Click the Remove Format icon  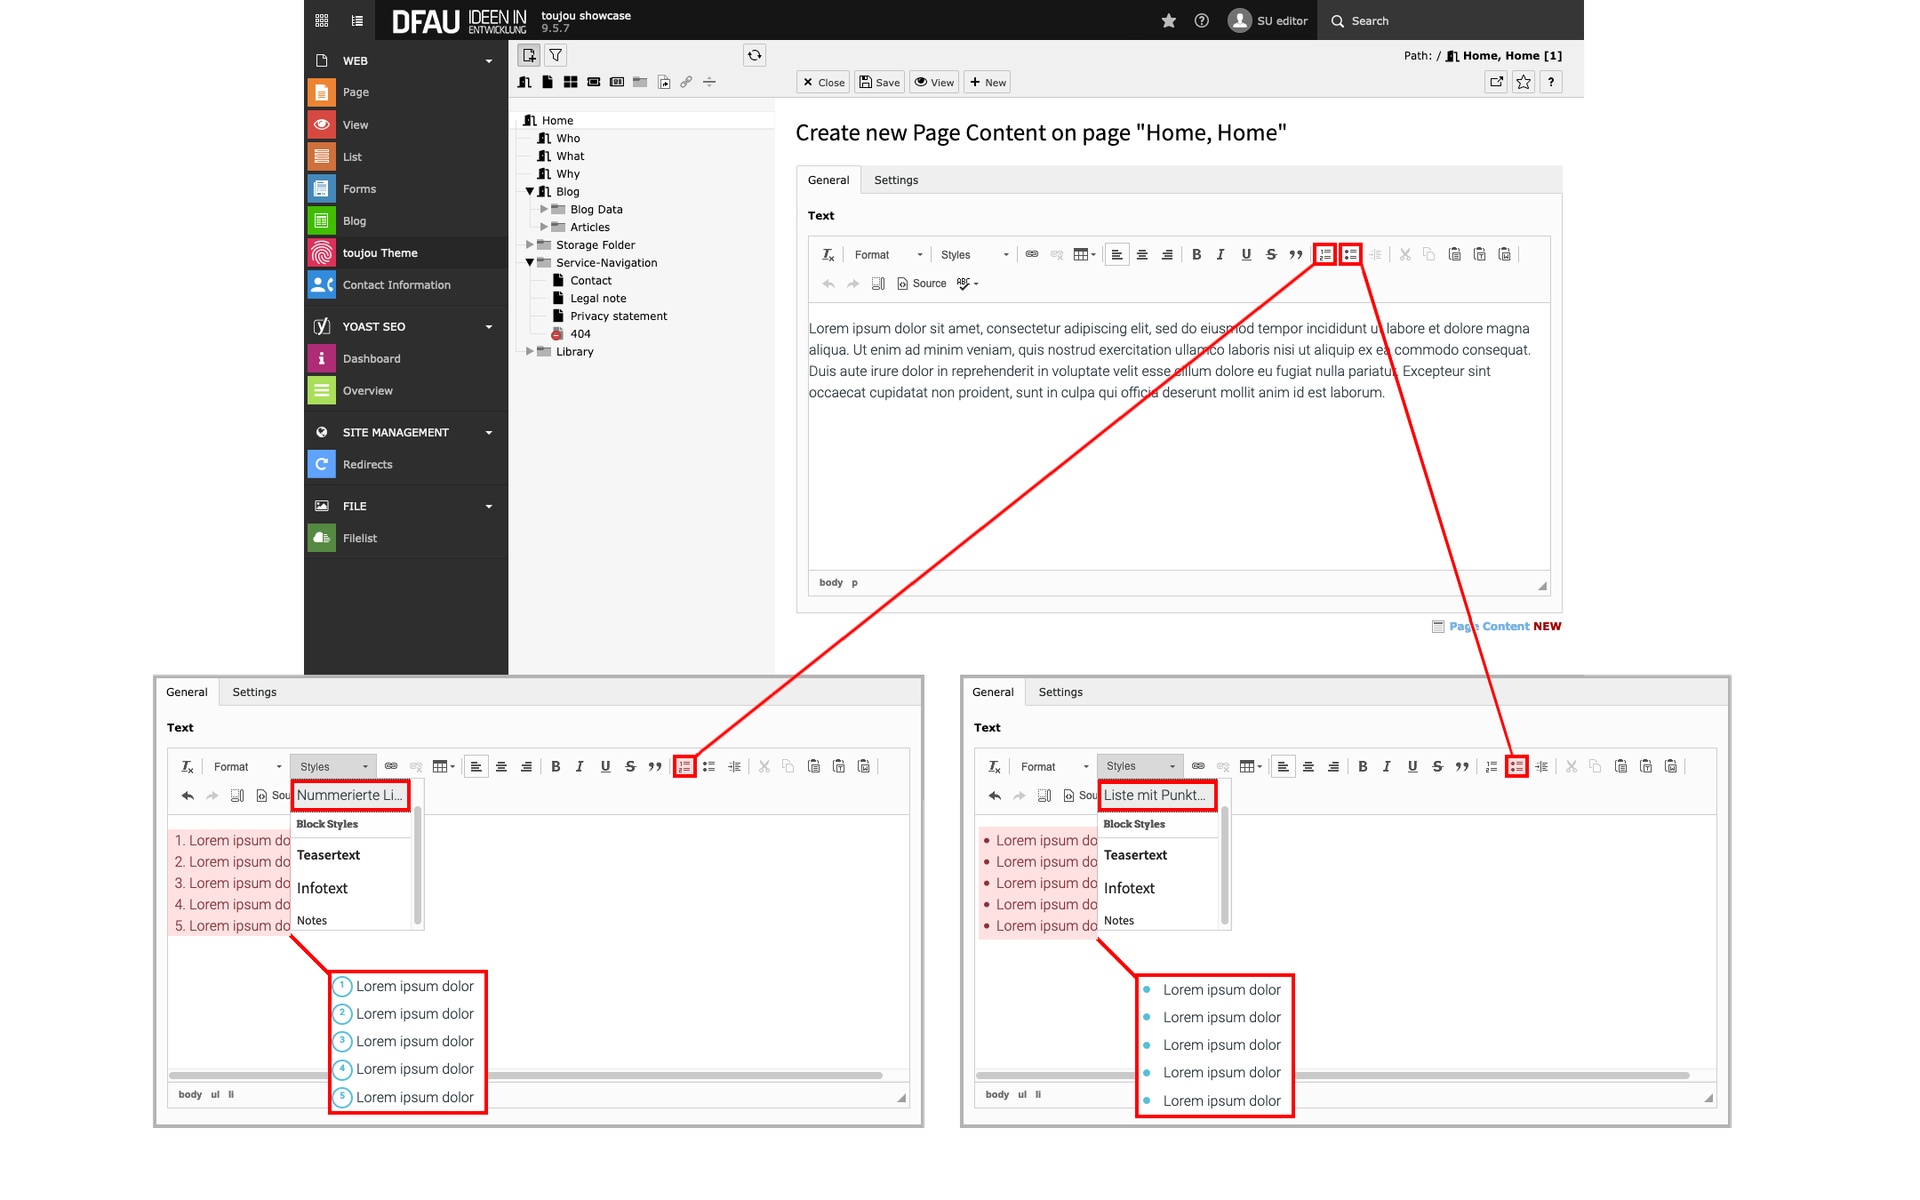828,255
